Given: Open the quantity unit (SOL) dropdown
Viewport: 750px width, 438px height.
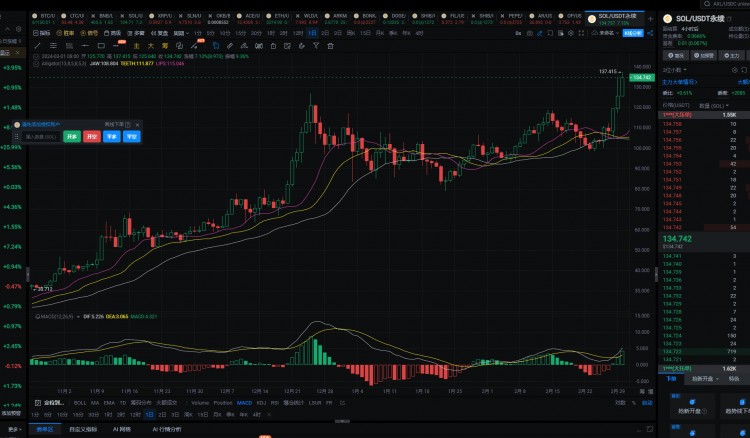Looking at the screenshot, I should [x=714, y=106].
